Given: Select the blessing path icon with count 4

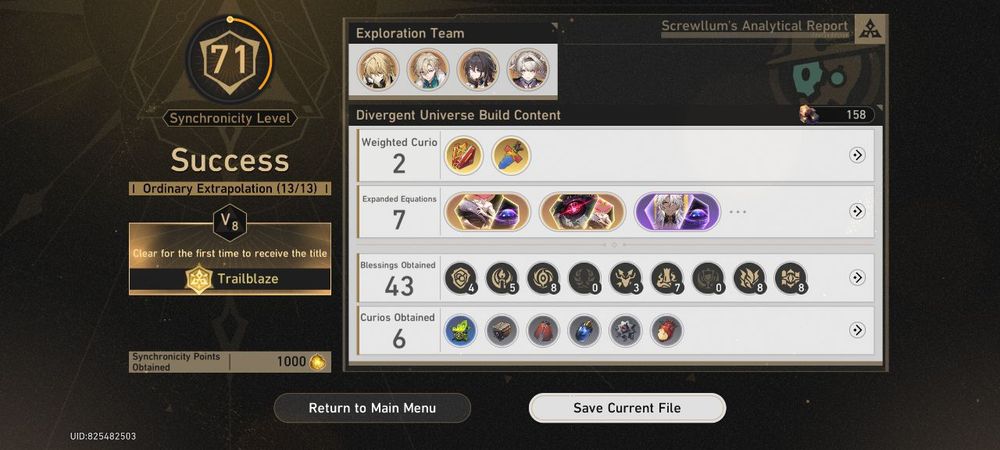Looking at the screenshot, I should tap(460, 279).
